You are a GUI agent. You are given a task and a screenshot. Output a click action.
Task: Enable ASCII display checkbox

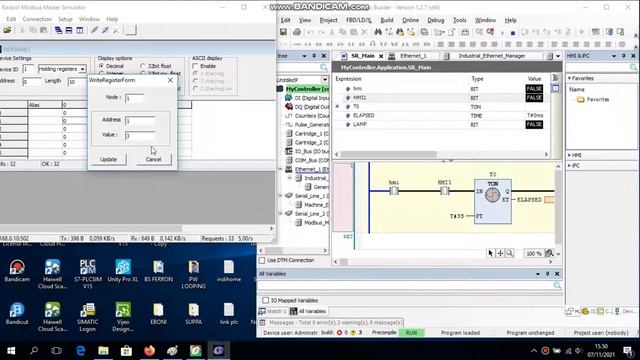tap(196, 66)
